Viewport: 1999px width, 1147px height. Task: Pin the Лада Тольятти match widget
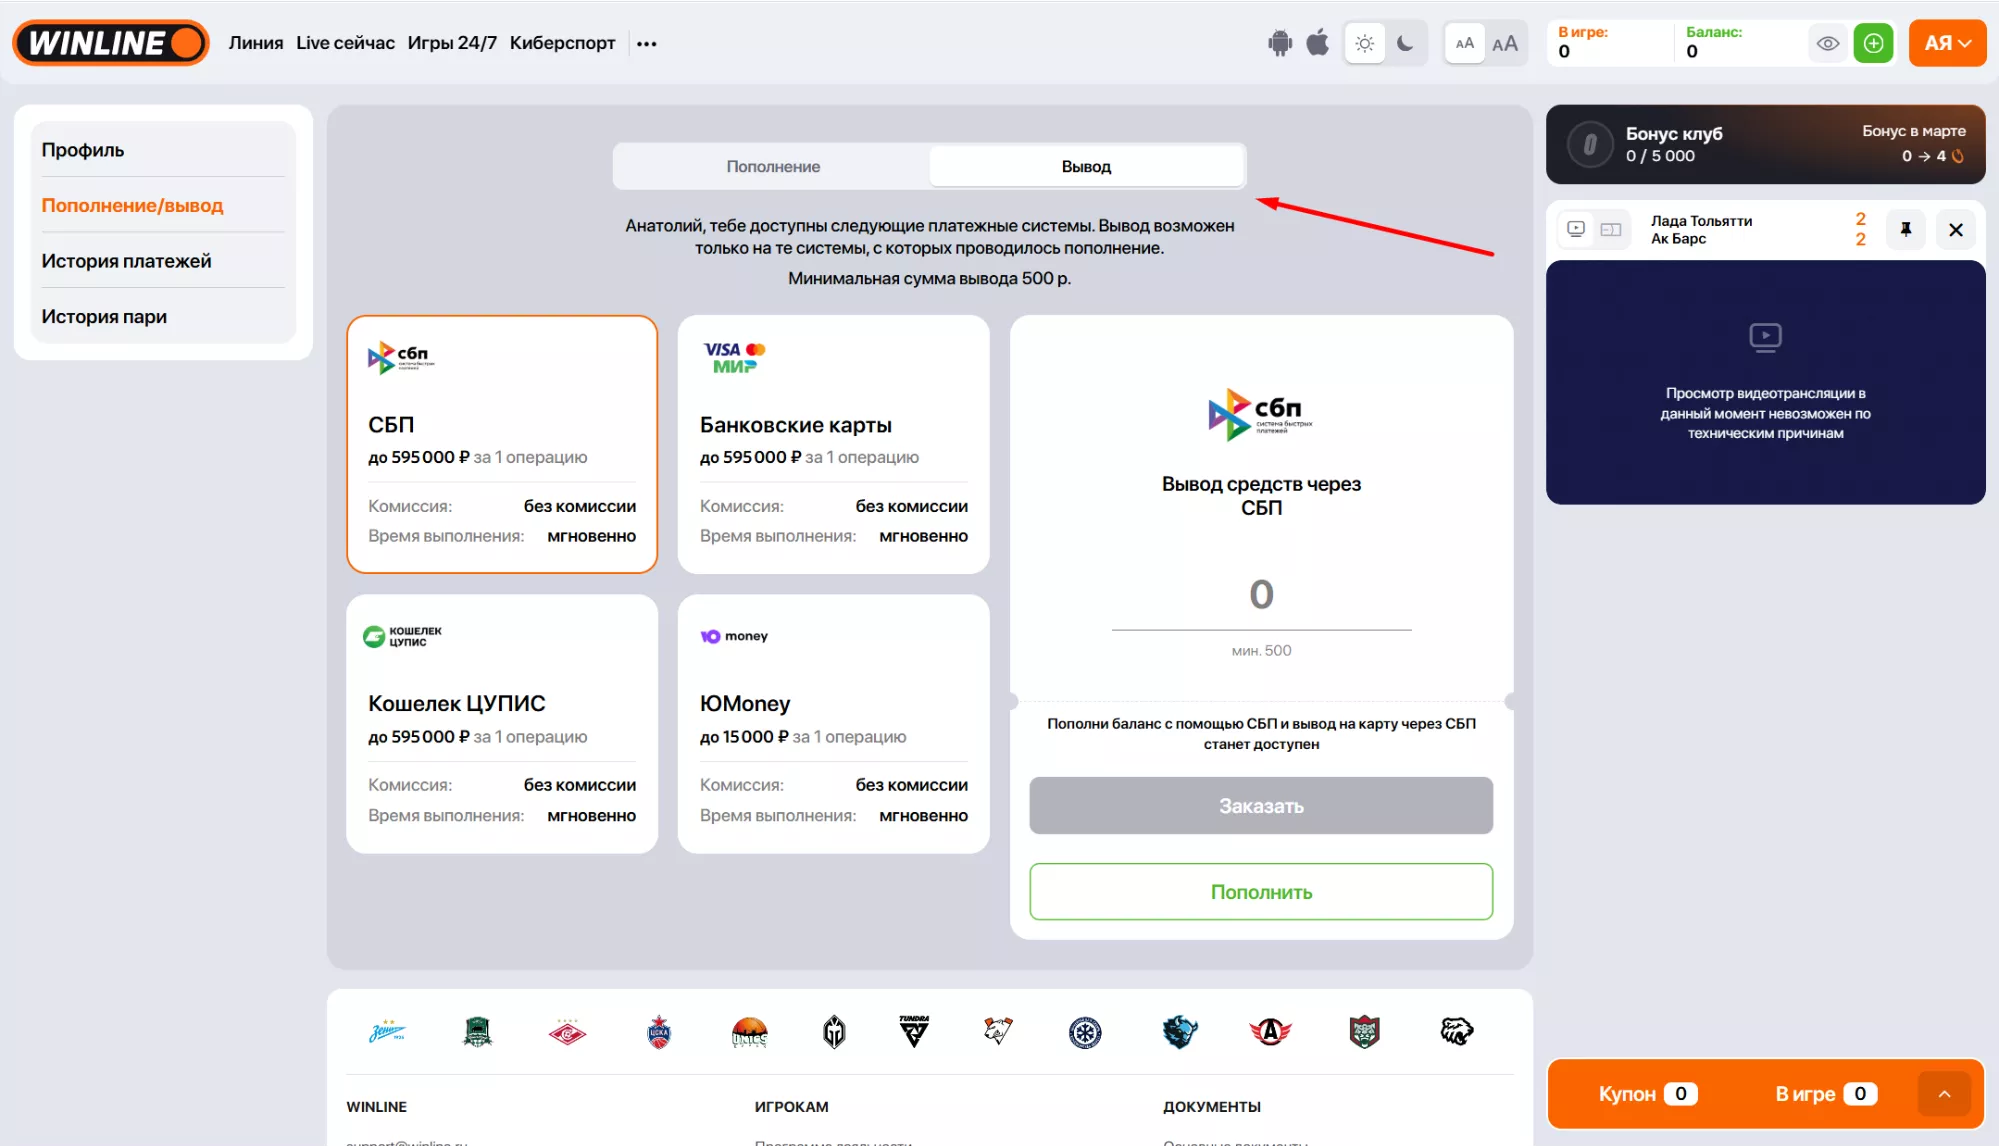(x=1906, y=230)
